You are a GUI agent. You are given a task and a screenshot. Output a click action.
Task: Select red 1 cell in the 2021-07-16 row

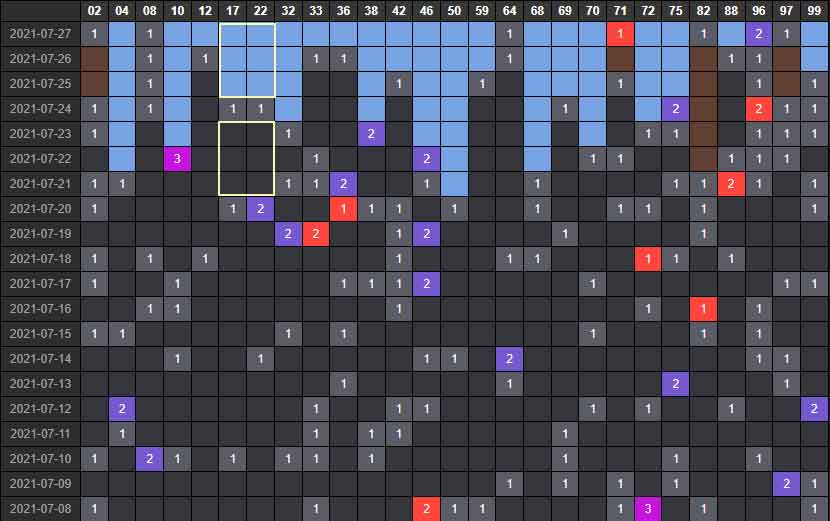click(703, 308)
